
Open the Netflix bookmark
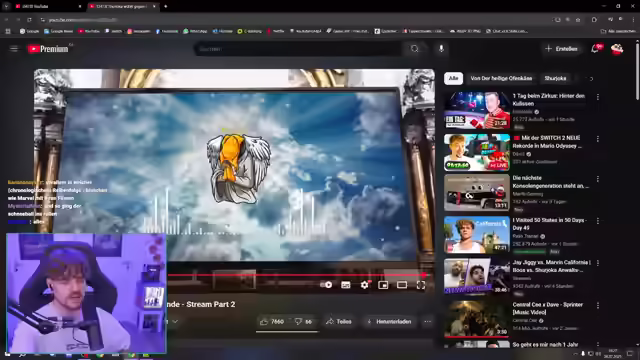tap(276, 31)
